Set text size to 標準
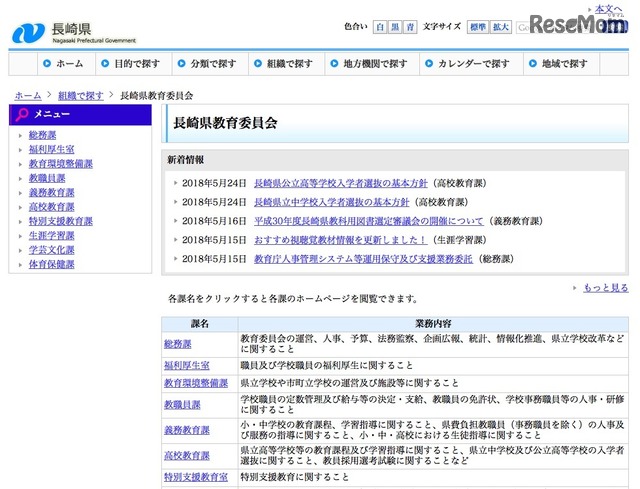The height and width of the screenshot is (489, 640). pos(480,27)
